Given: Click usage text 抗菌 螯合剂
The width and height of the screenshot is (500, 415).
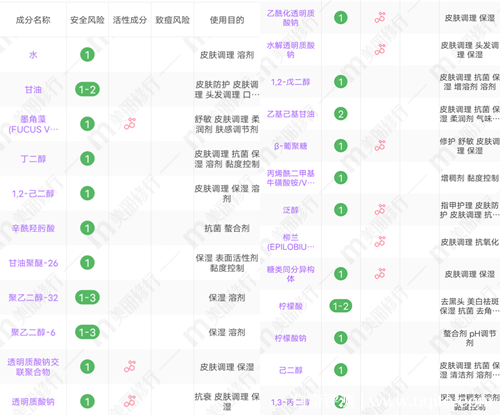Looking at the screenshot, I should [227, 228].
